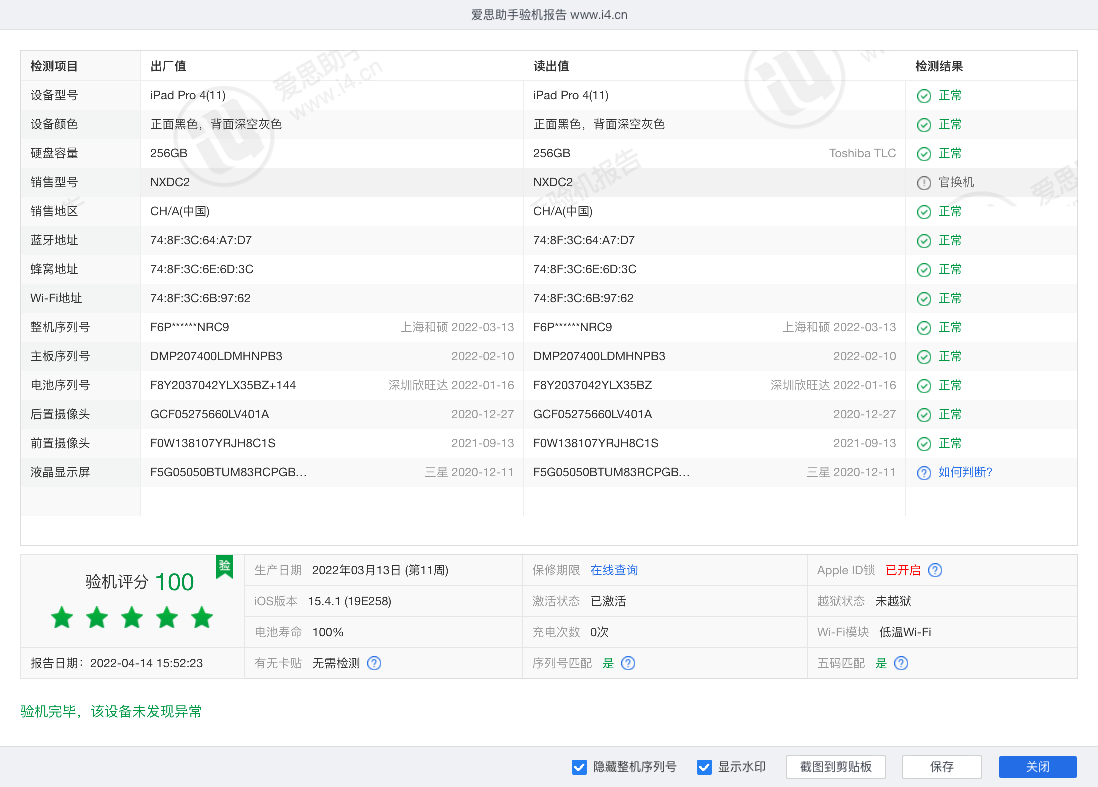Click 充电次数 0次 value
1098x787 pixels.
coord(599,632)
